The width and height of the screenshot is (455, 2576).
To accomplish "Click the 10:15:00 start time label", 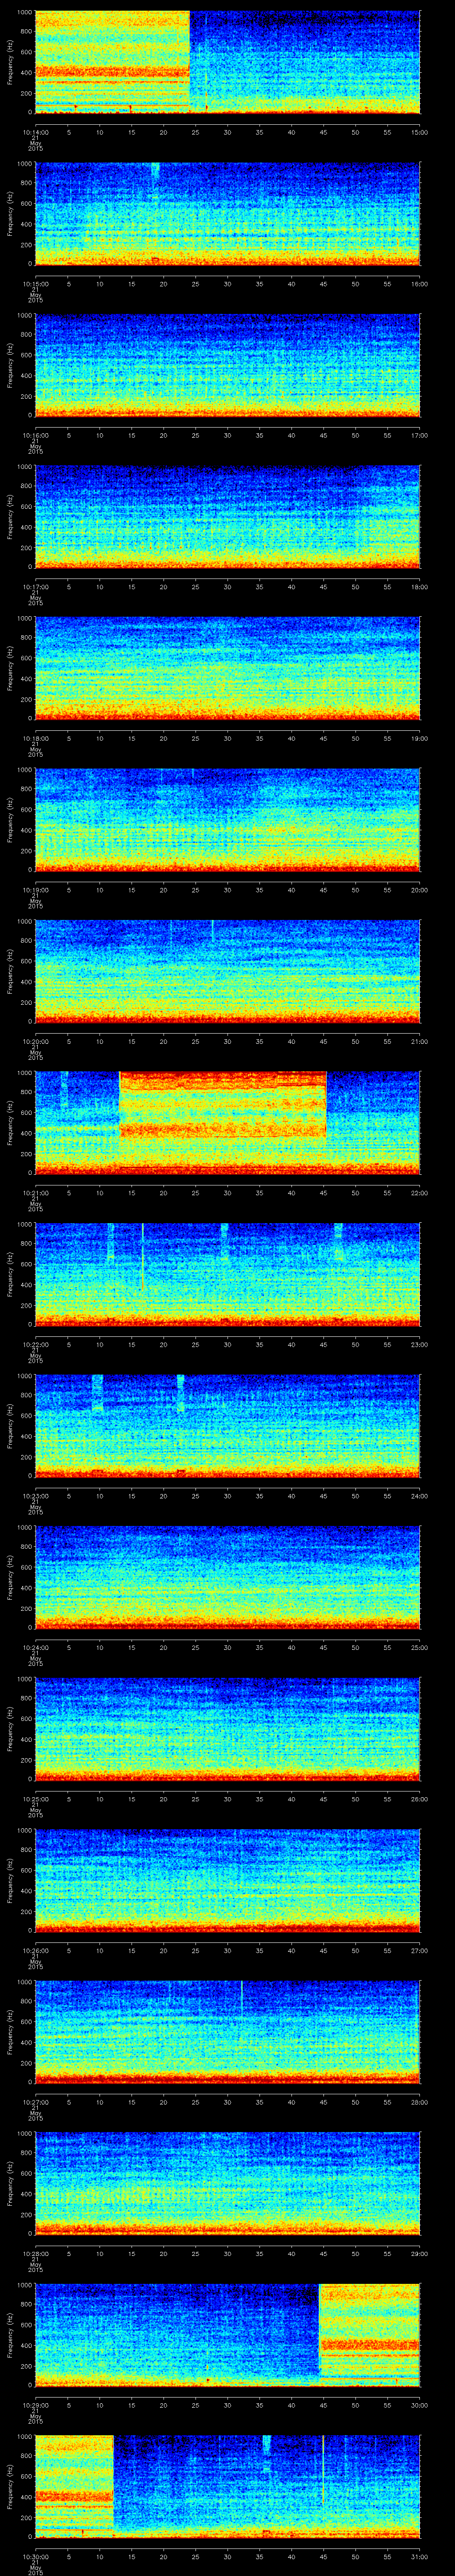I will 35,284.
